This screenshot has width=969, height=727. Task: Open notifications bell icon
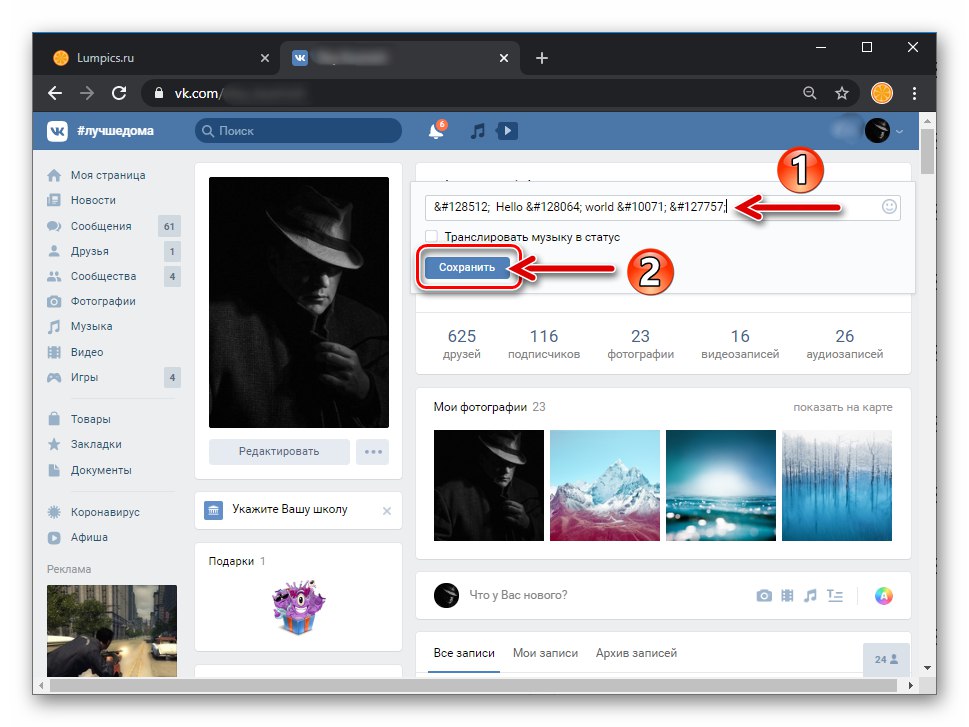436,130
